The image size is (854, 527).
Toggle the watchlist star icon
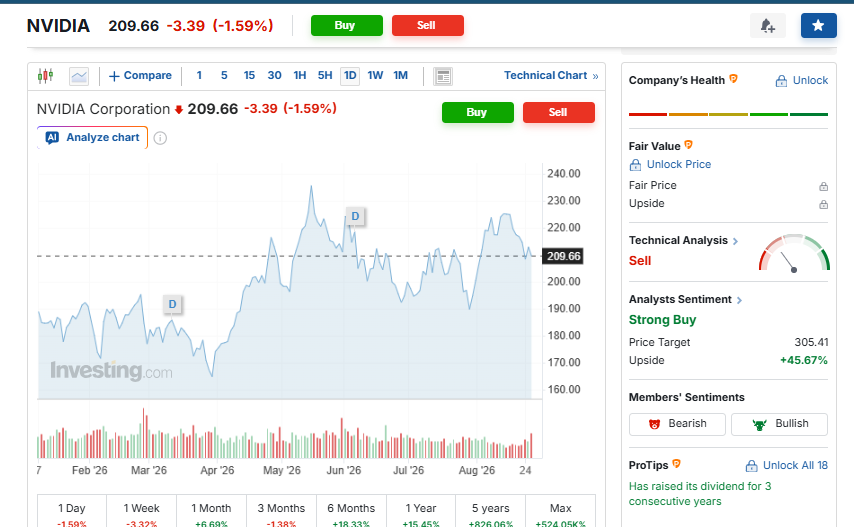click(818, 26)
